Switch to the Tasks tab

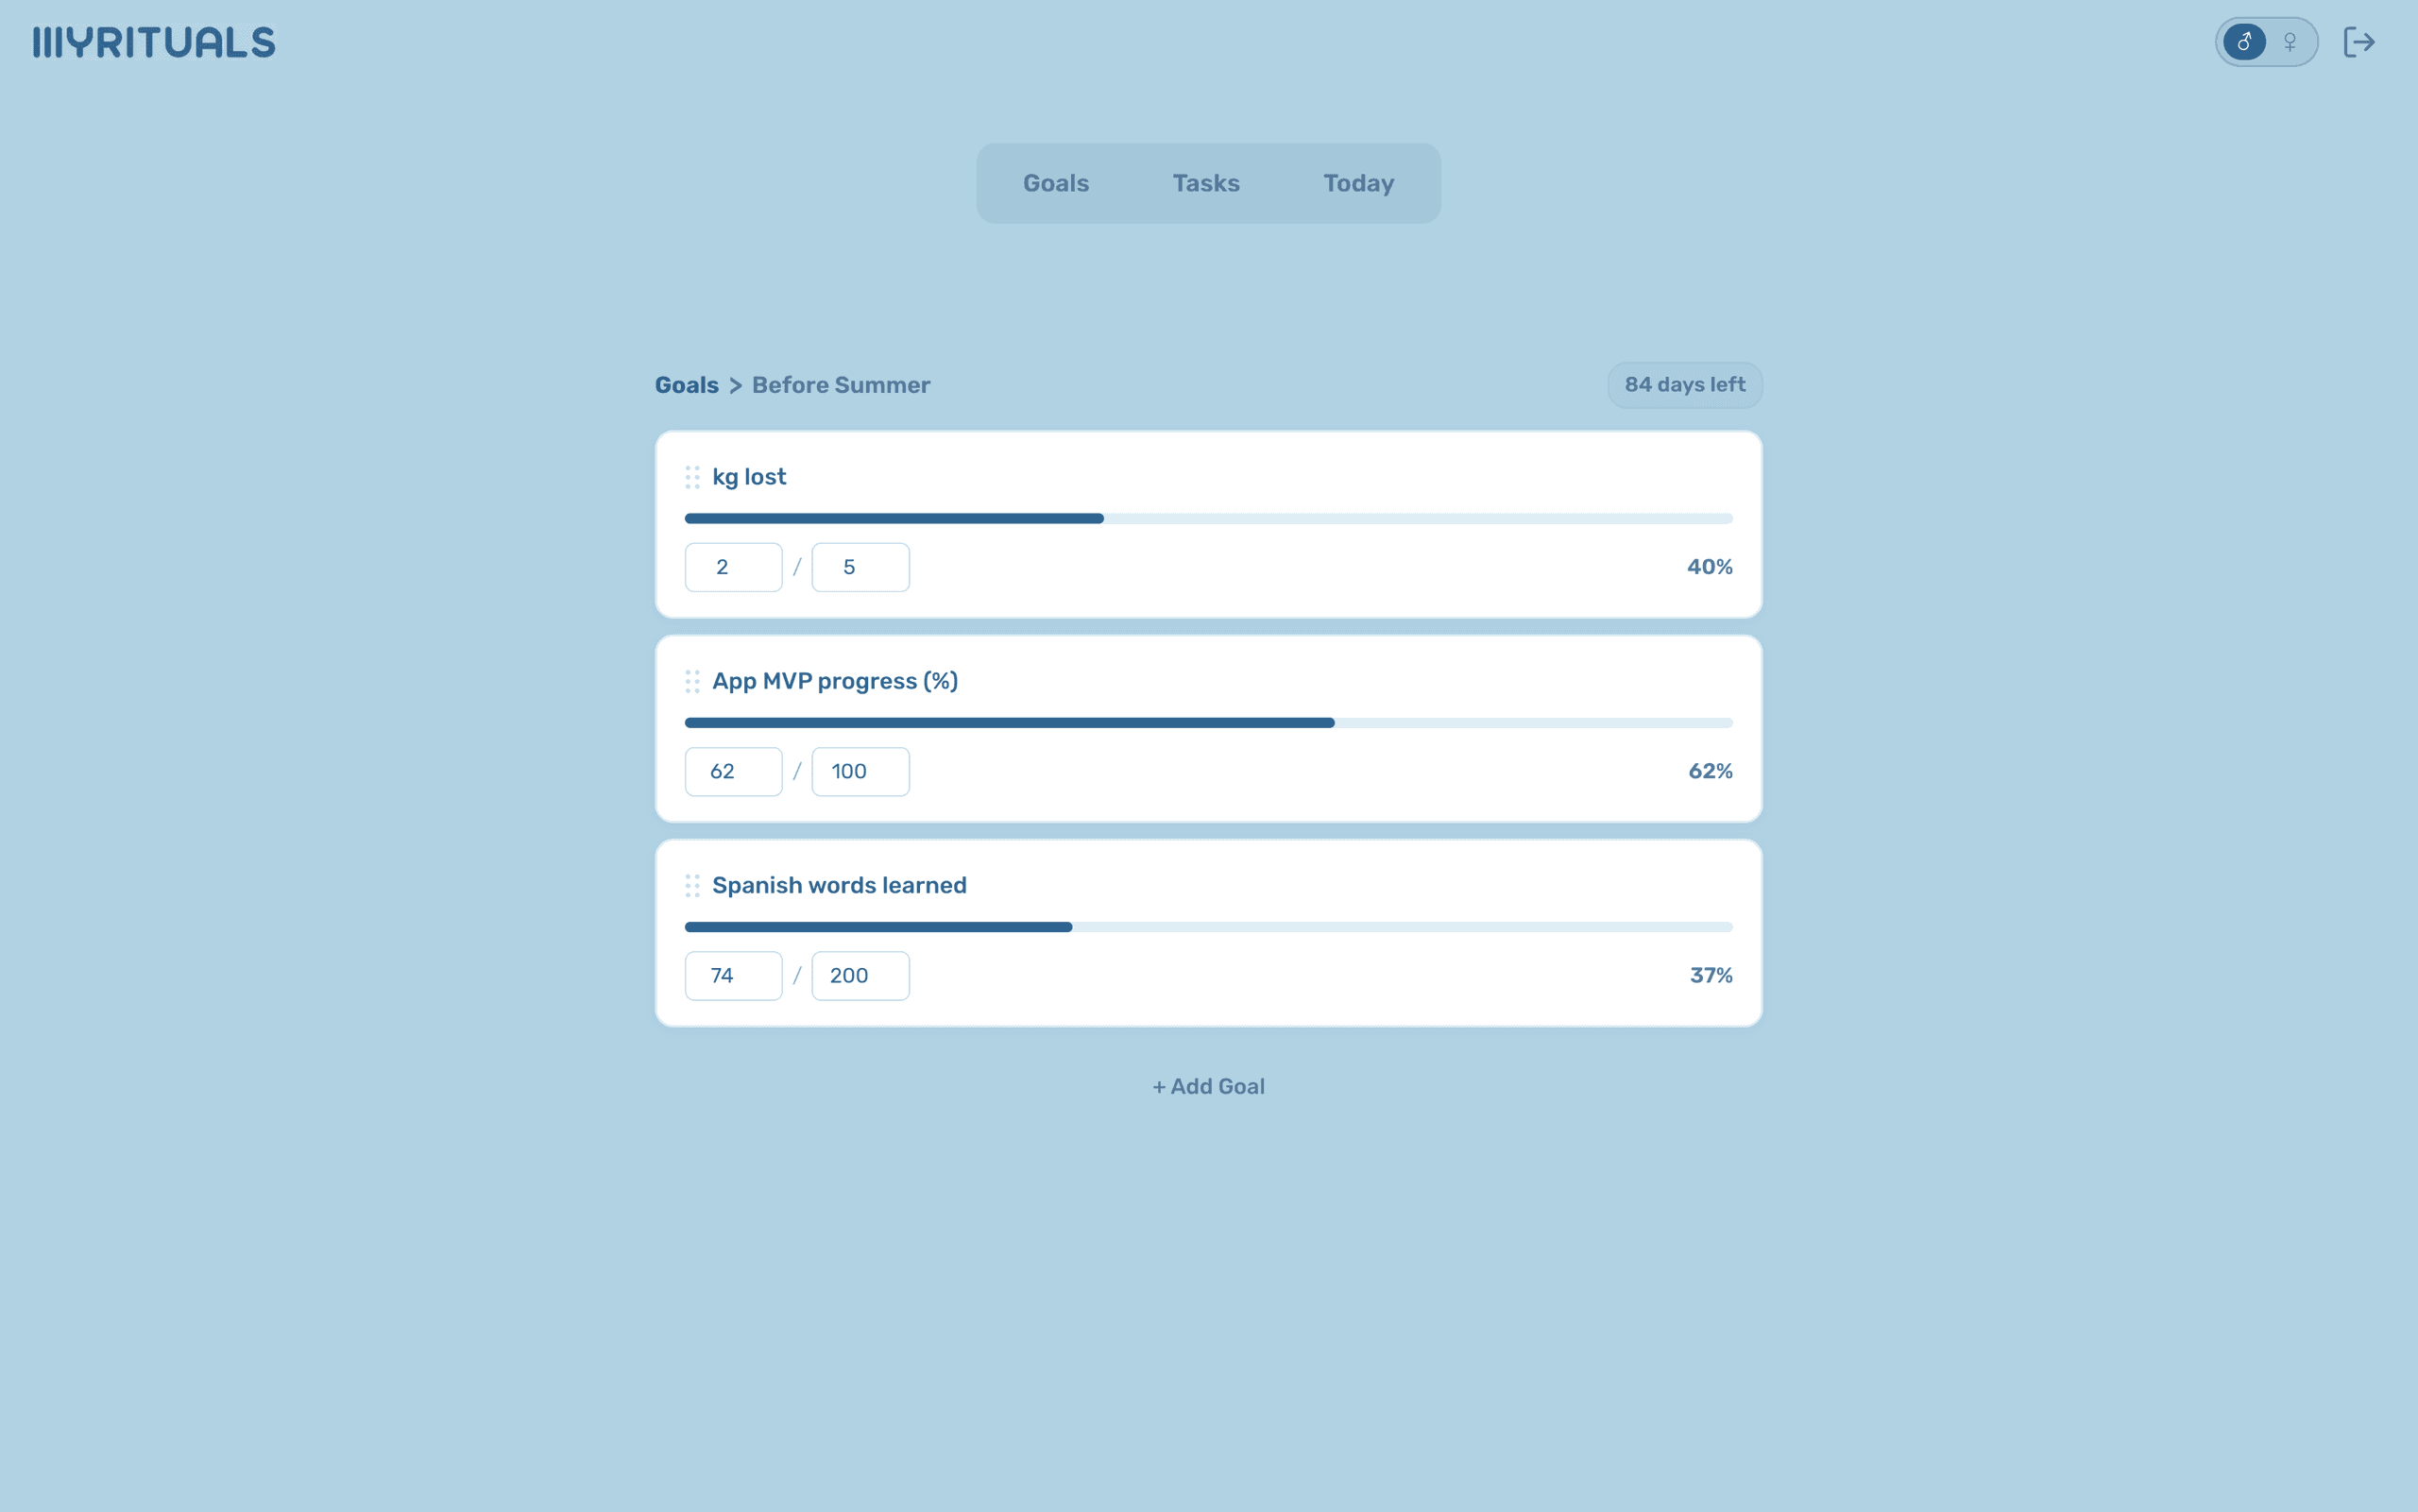coord(1206,183)
